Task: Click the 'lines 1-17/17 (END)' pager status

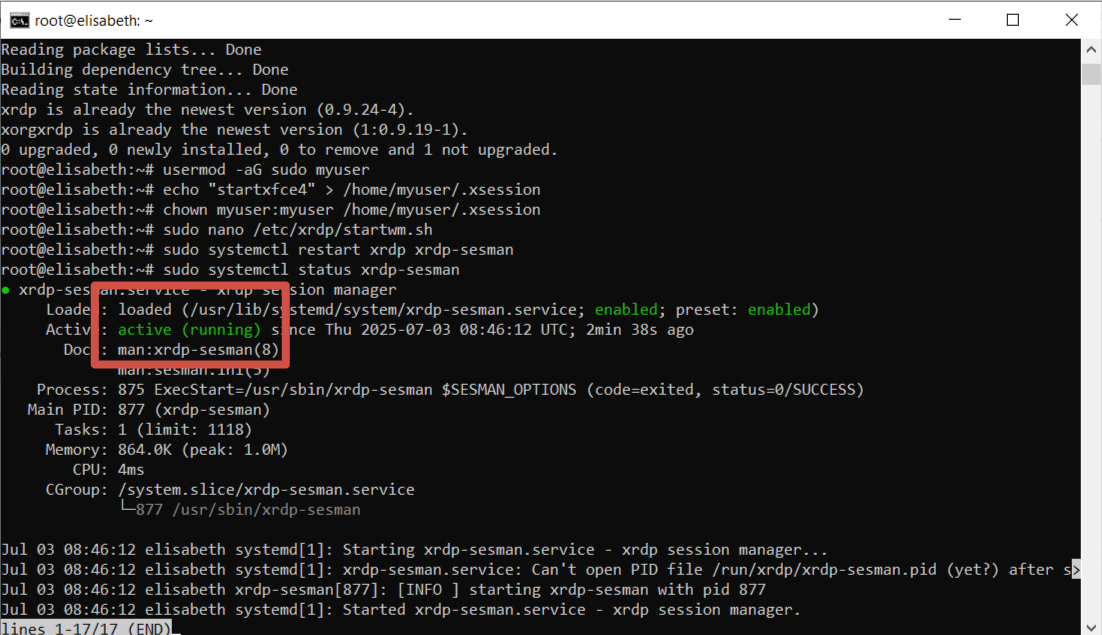Action: click(x=85, y=627)
